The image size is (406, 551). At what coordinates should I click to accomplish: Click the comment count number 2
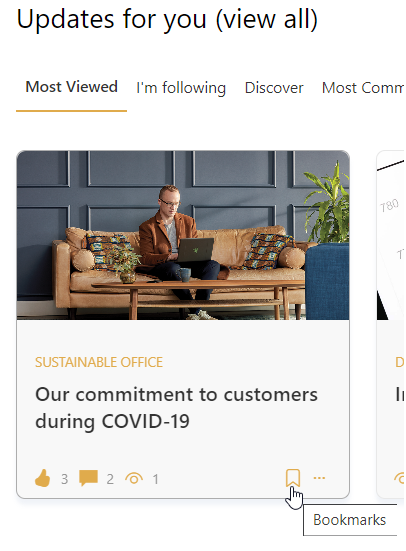click(110, 479)
